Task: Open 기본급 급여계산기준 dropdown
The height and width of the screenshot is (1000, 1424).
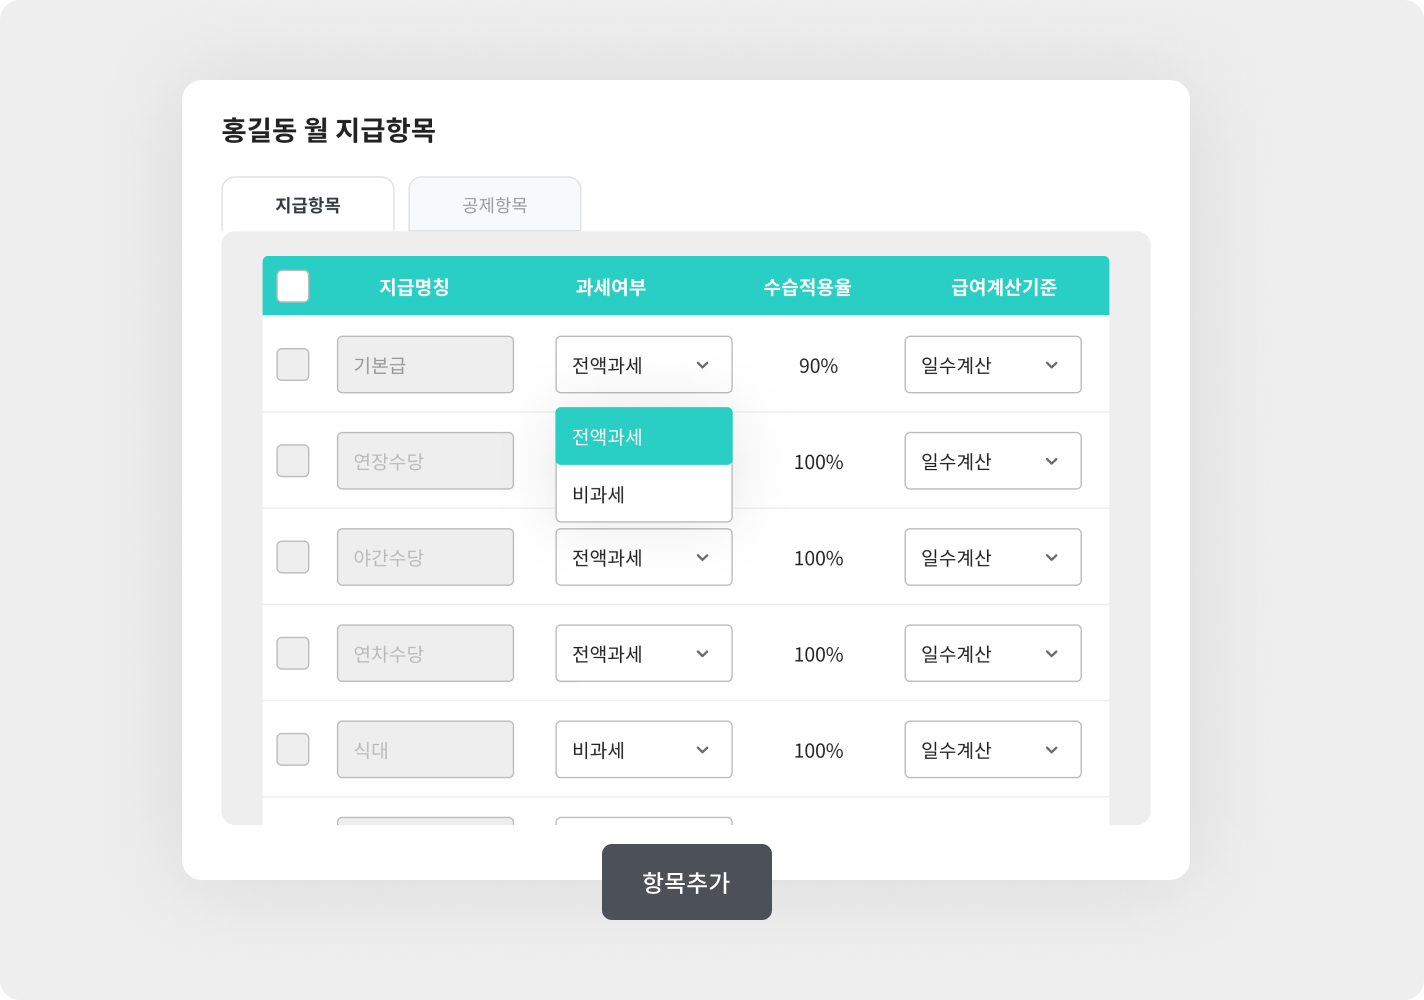Action: 992,365
